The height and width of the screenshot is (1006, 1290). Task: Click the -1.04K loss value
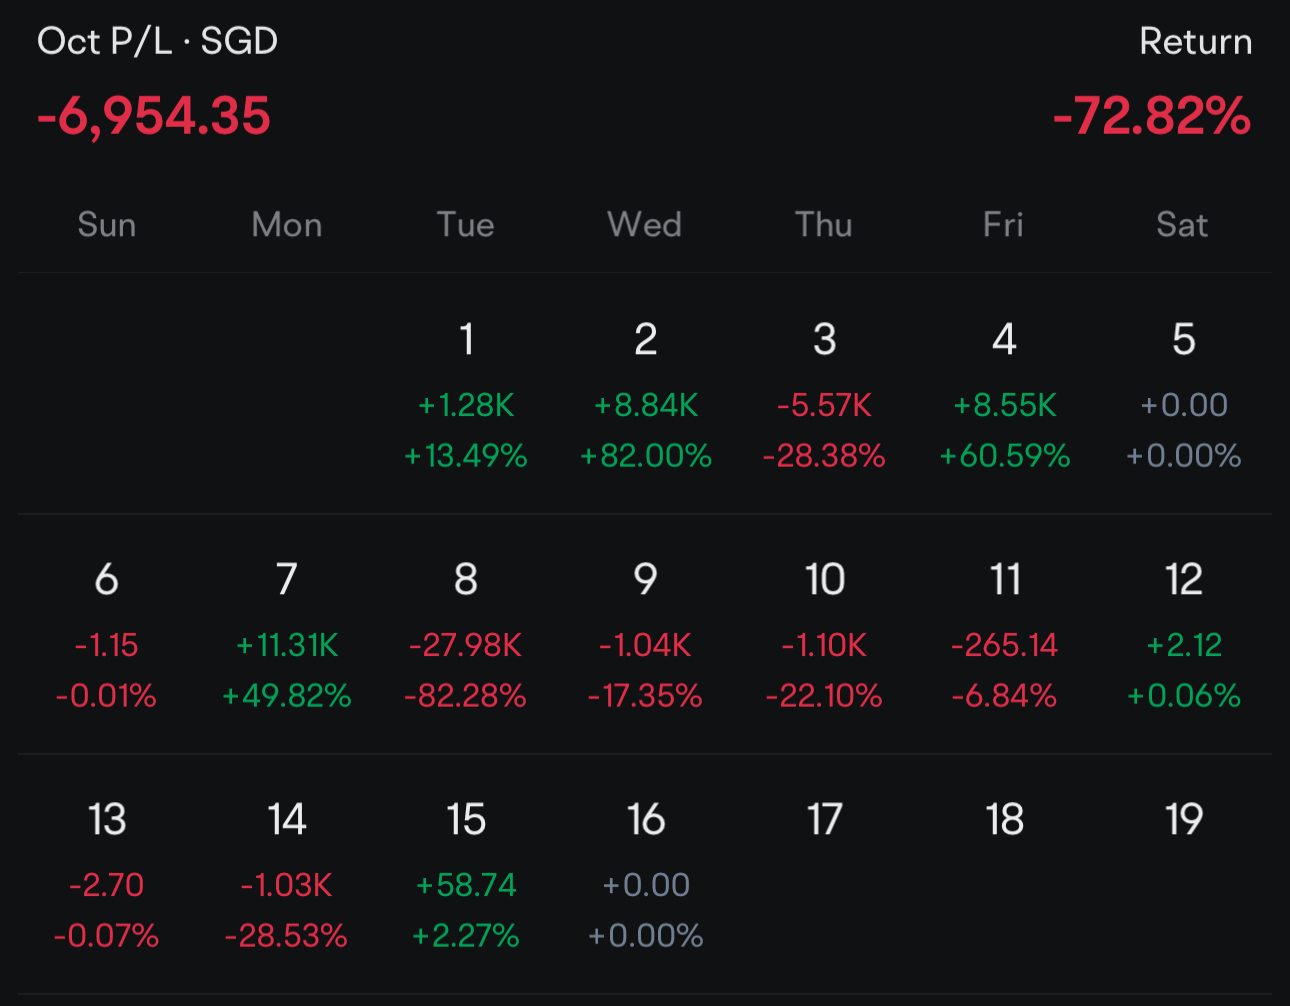646,645
